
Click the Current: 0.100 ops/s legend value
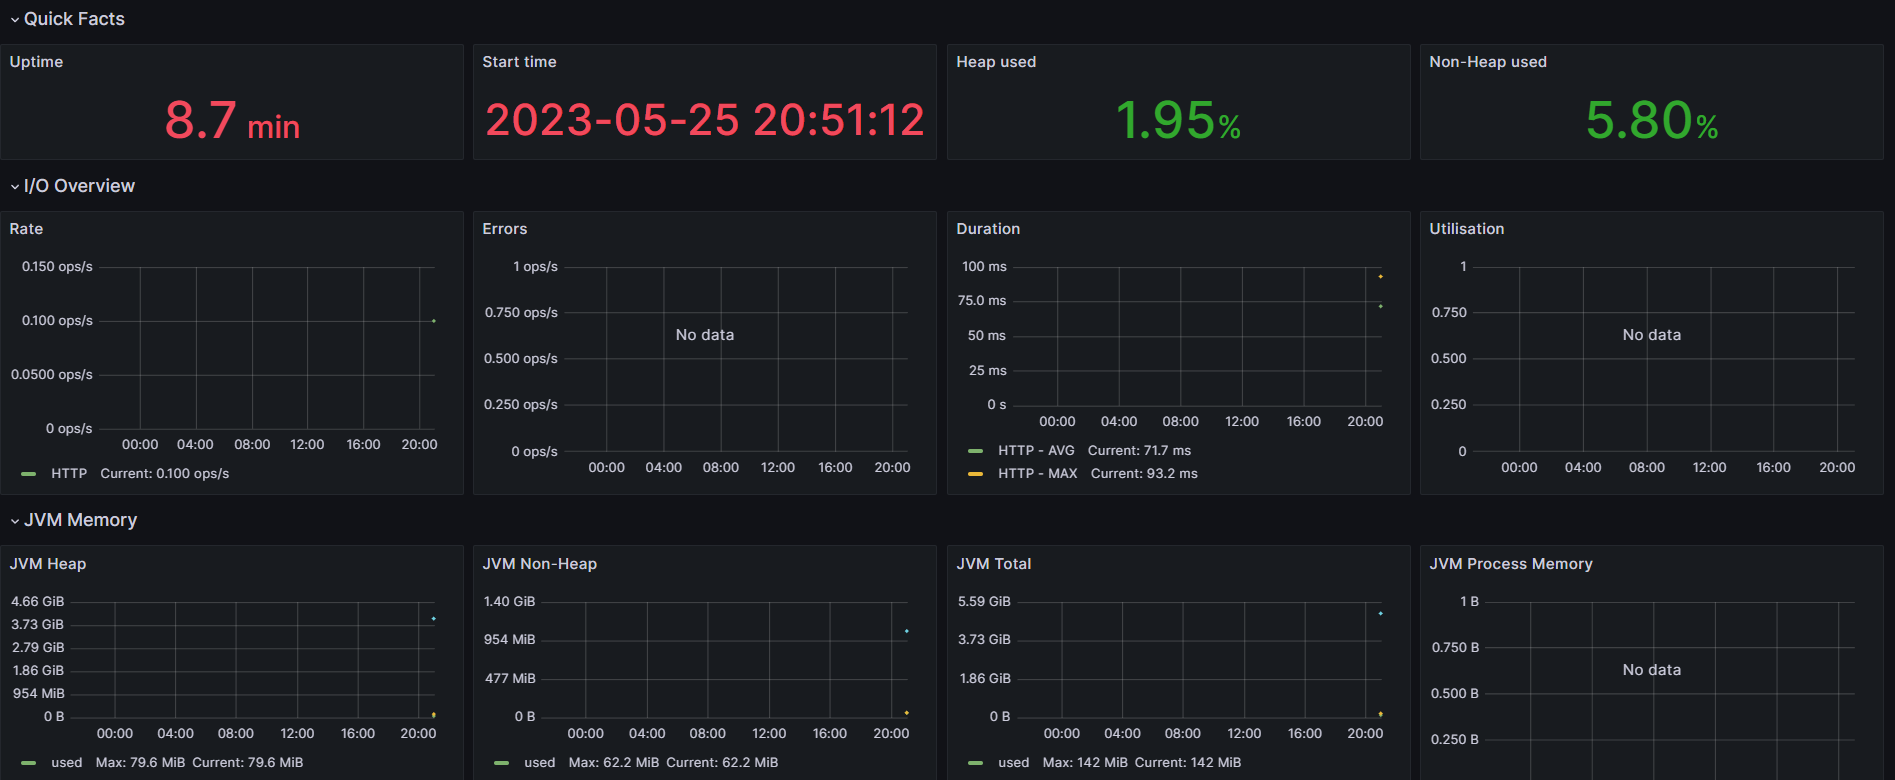tap(165, 474)
